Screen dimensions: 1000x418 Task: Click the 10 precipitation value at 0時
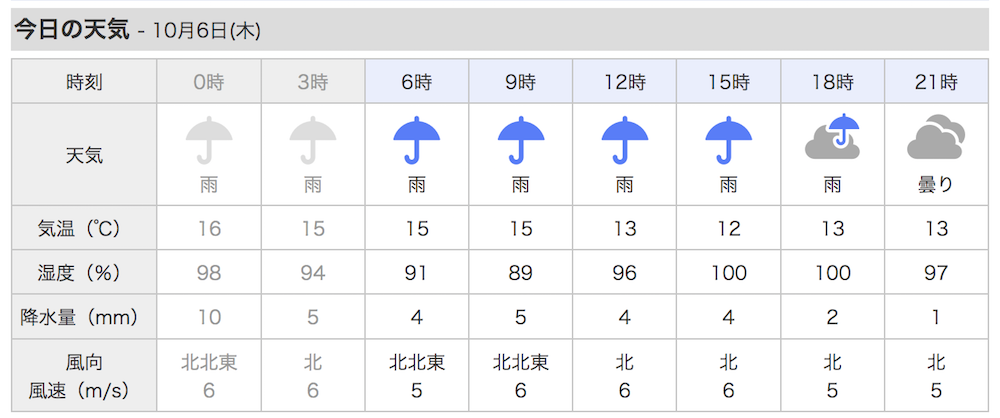[x=209, y=317]
